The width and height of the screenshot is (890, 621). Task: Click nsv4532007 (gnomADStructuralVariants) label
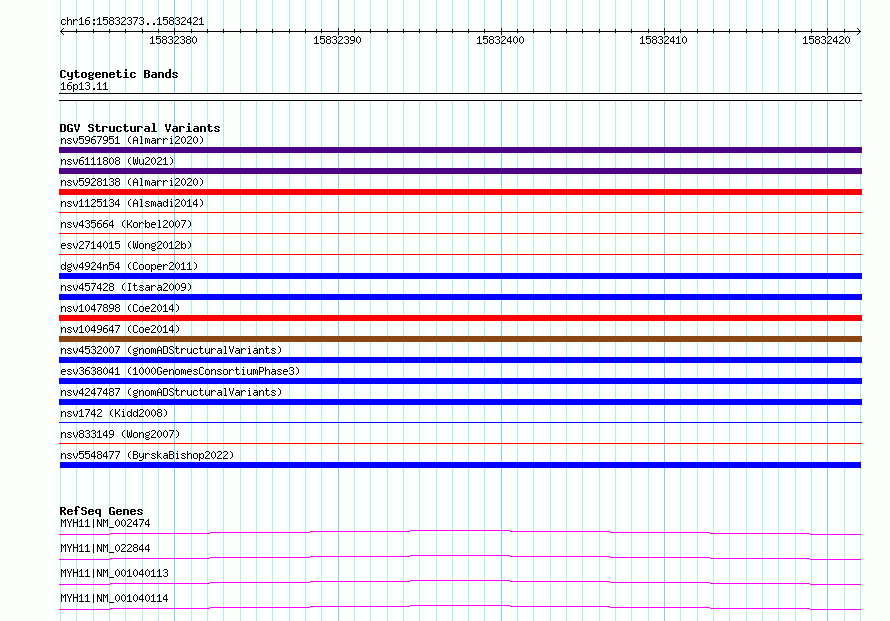171,350
